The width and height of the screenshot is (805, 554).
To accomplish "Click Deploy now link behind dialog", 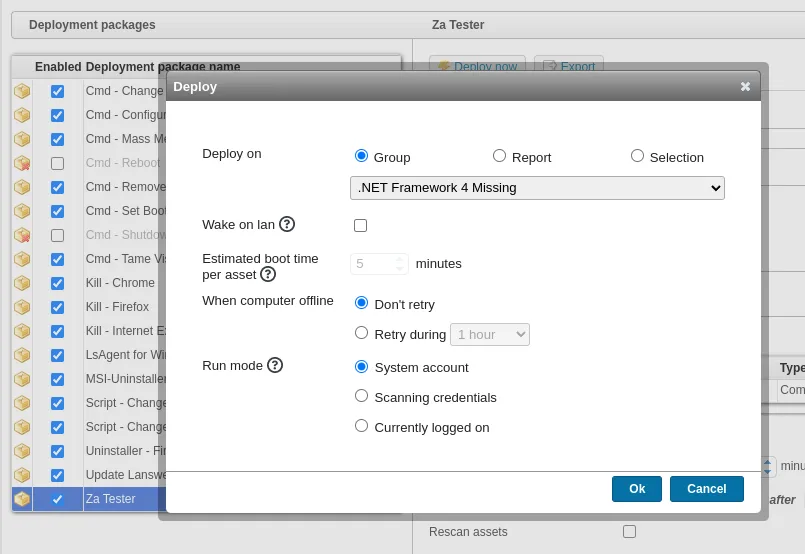I will pyautogui.click(x=477, y=64).
